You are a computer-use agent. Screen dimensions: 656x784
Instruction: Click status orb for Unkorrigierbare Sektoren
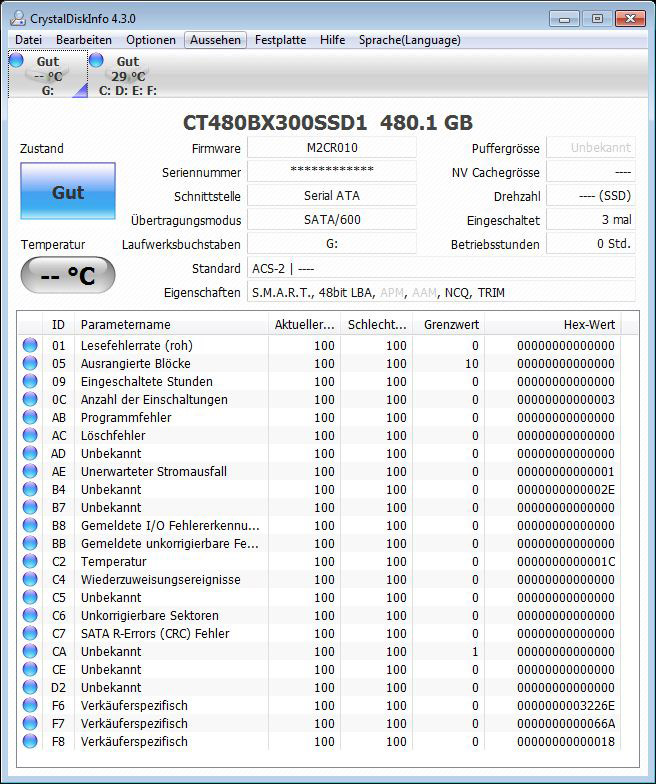tap(30, 615)
